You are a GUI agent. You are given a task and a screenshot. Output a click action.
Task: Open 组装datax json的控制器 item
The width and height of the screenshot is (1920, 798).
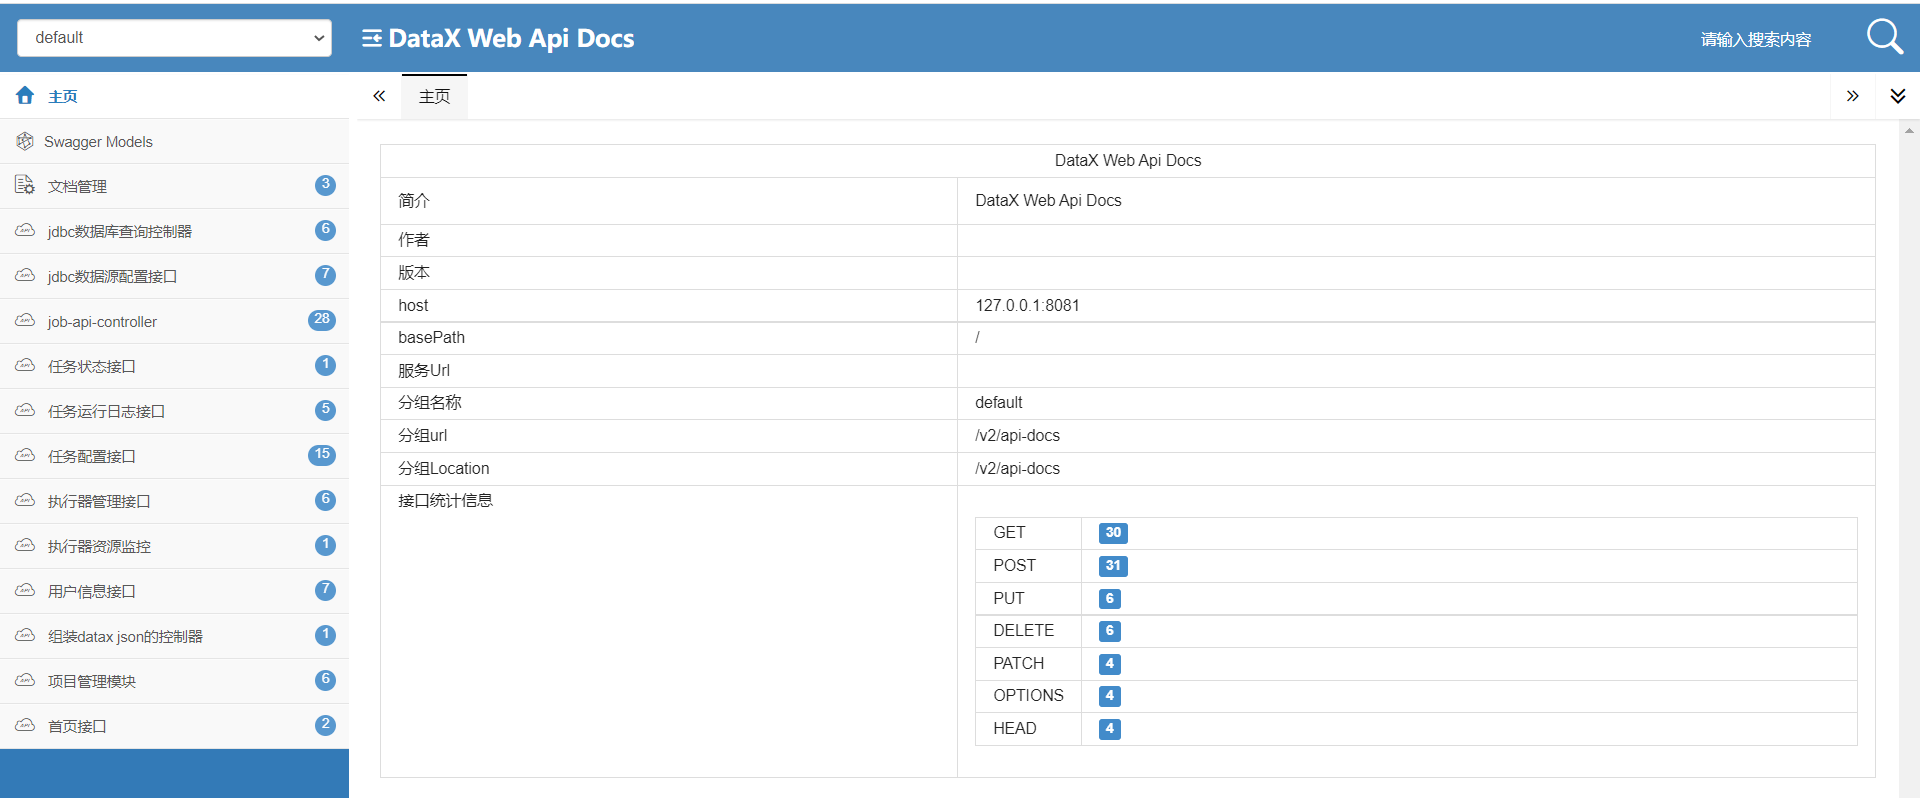pyautogui.click(x=174, y=636)
